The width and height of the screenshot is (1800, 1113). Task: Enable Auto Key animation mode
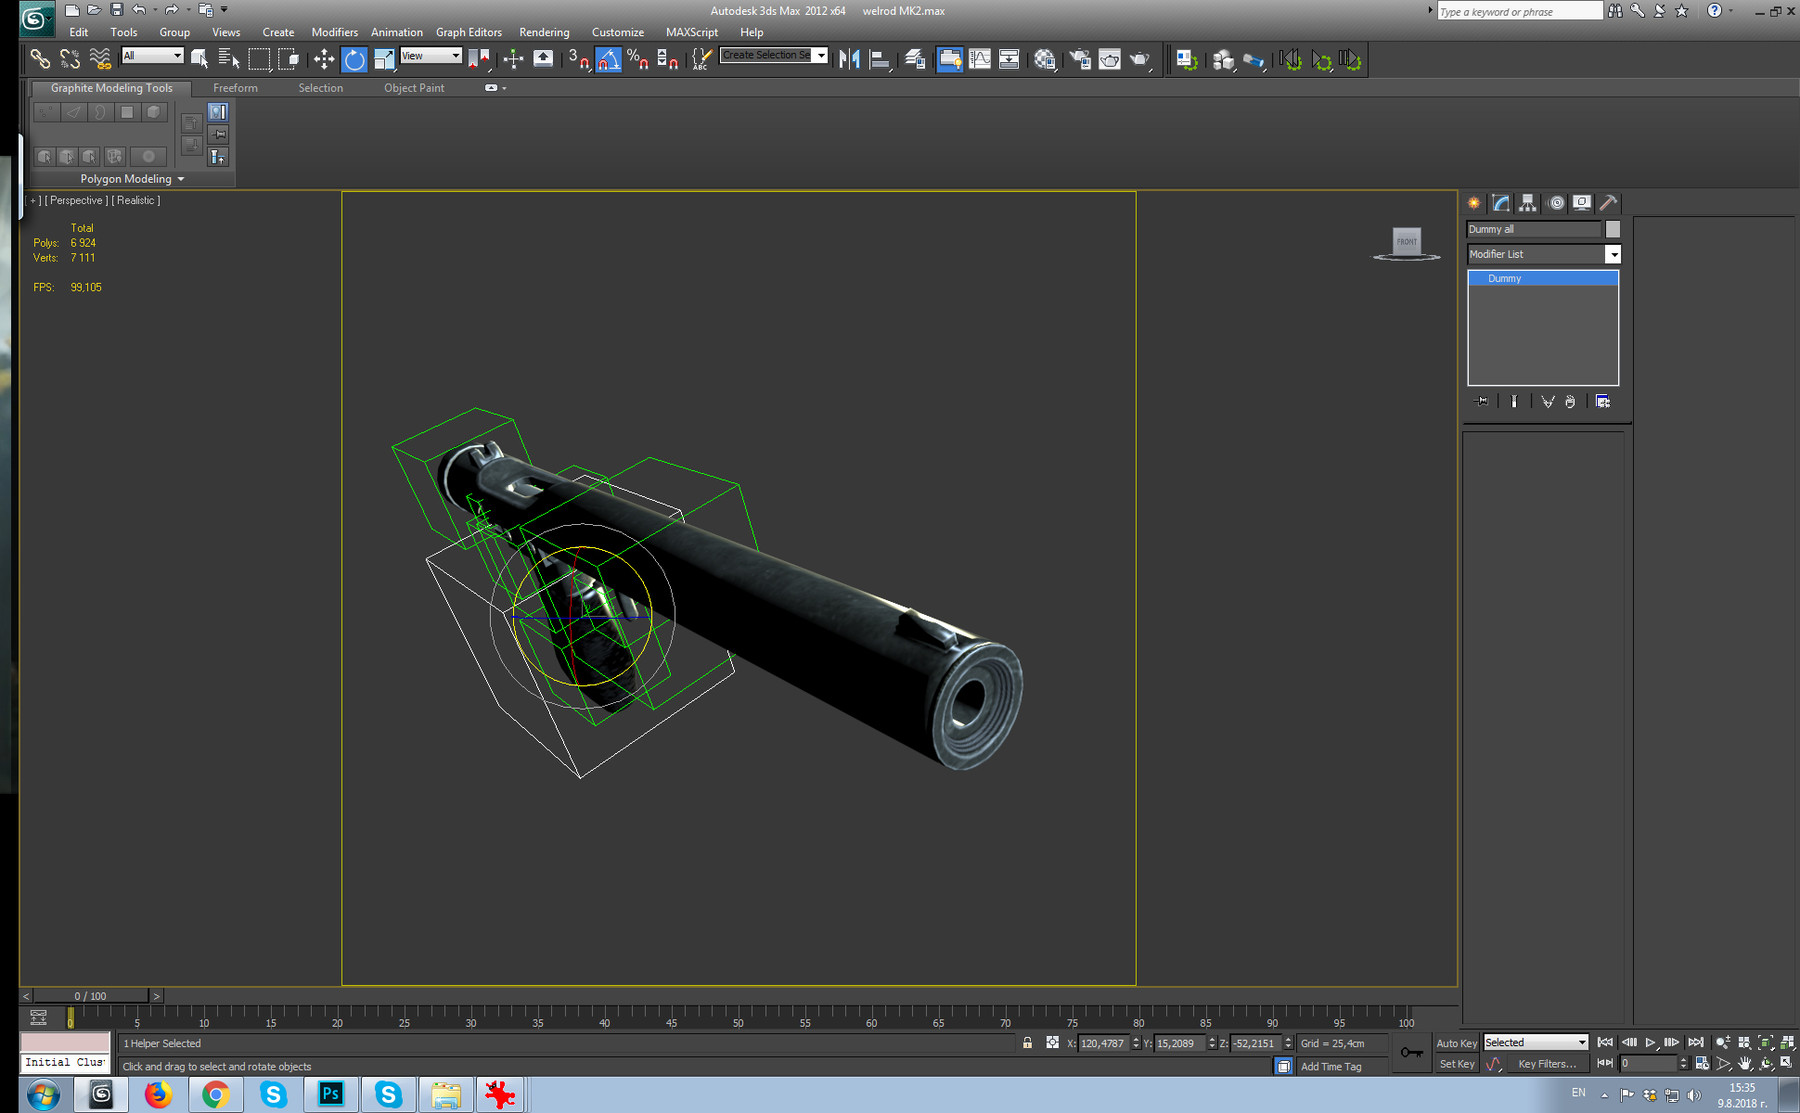1457,1042
